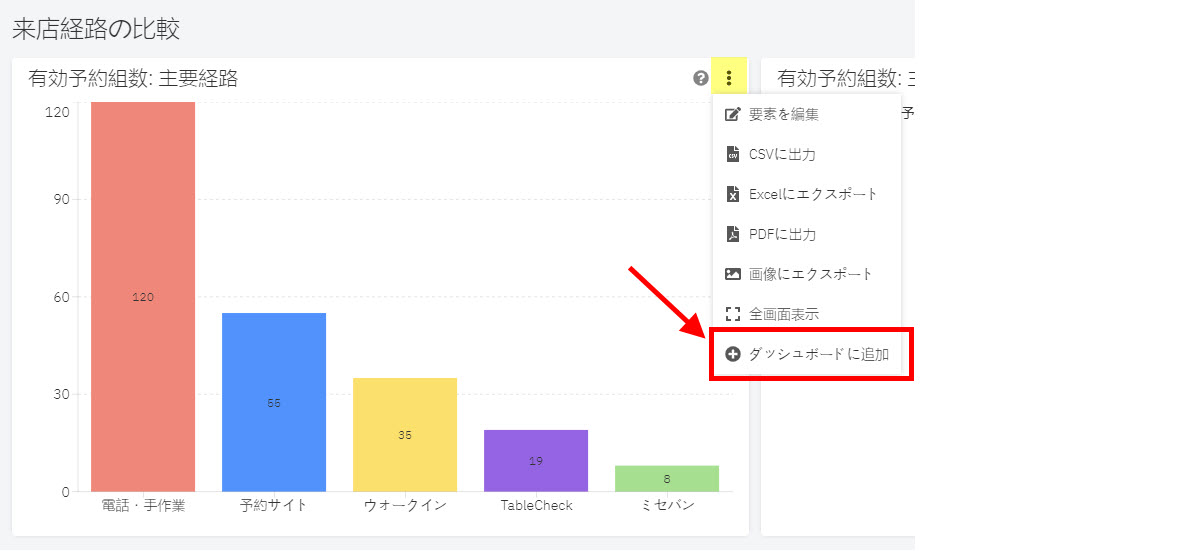Choose Excelにエクスポート option
This screenshot has width=1201, height=551.
click(806, 194)
